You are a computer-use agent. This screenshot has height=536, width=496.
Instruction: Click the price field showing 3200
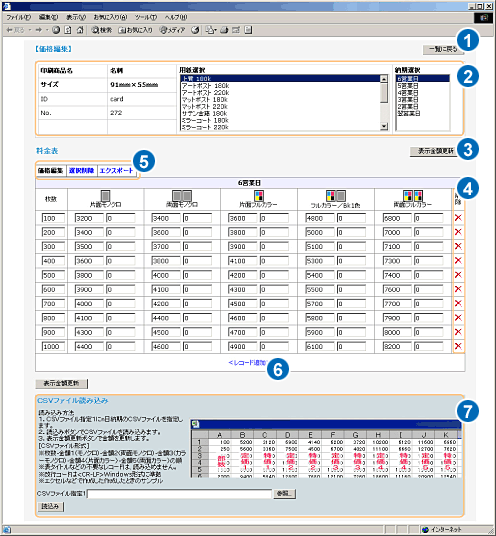pyautogui.click(x=89, y=218)
